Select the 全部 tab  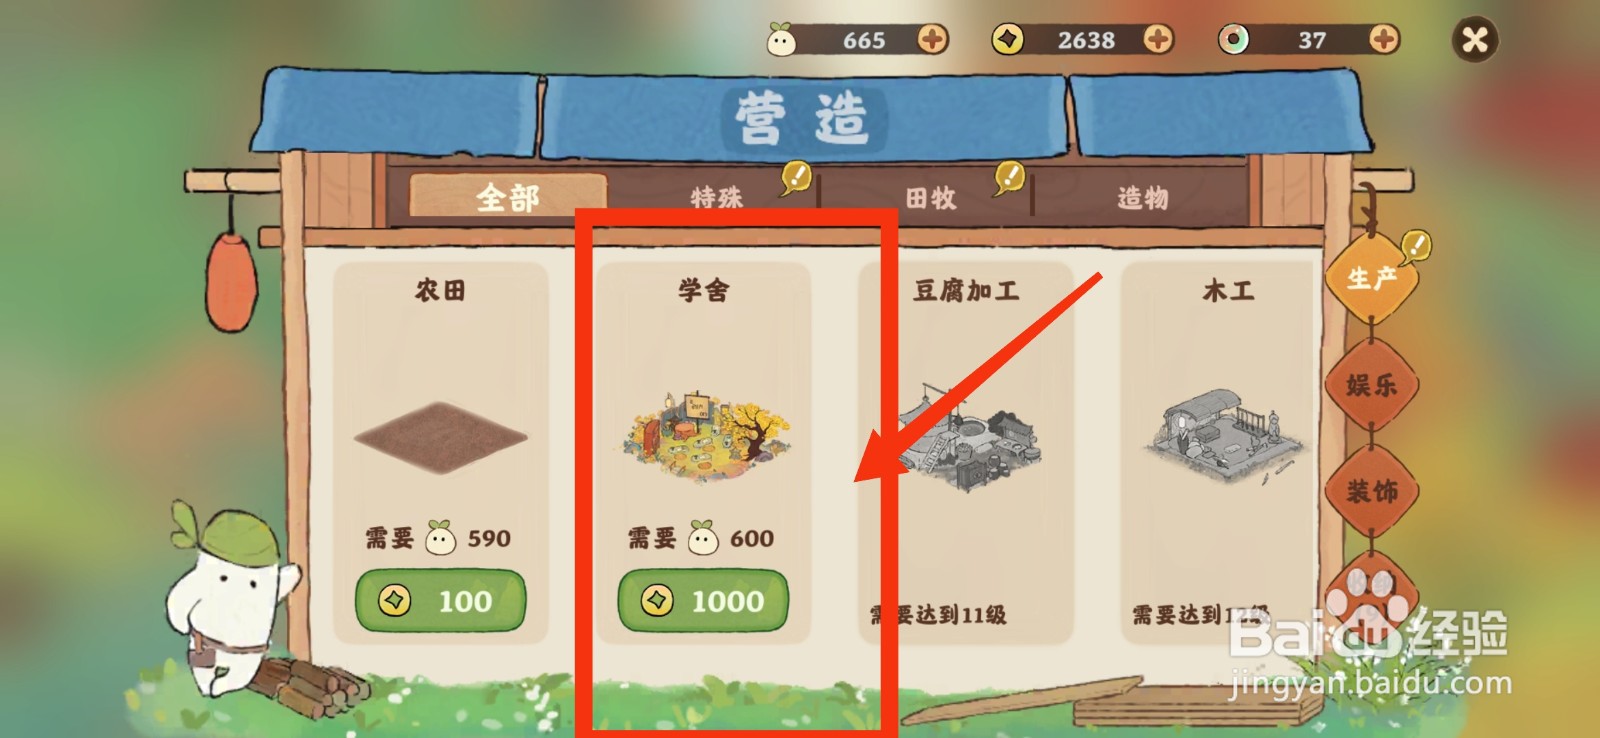pyautogui.click(x=508, y=196)
